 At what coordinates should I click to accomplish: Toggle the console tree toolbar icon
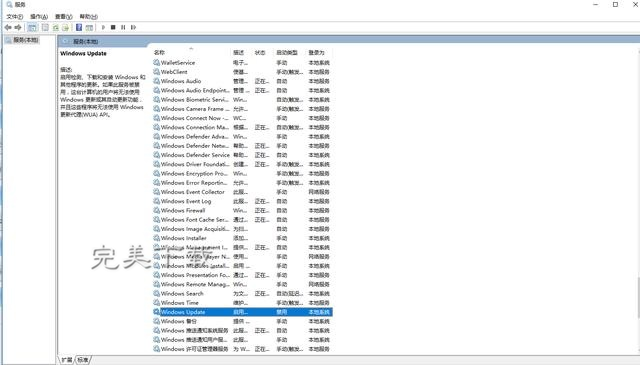32,27
